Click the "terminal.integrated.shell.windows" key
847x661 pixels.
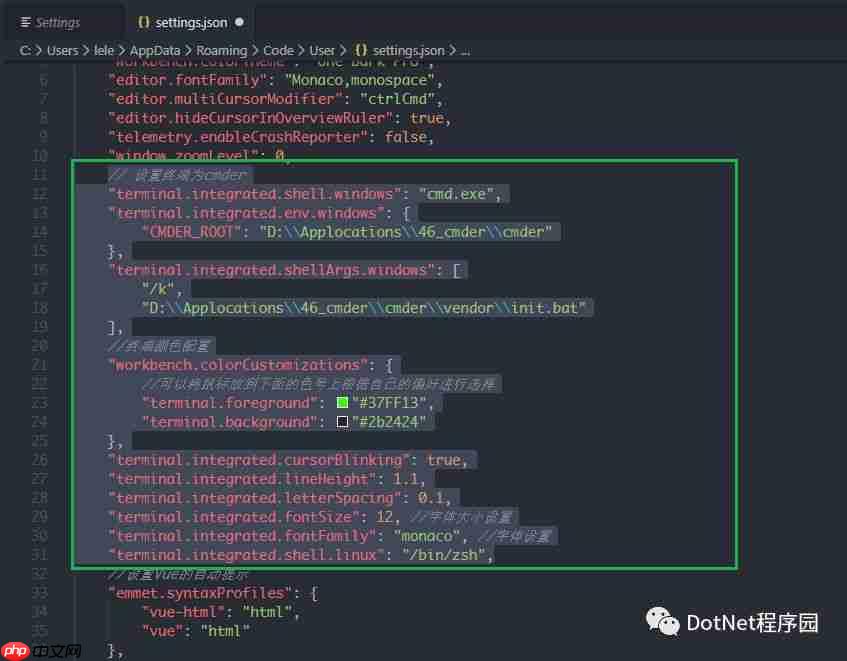click(x=255, y=194)
